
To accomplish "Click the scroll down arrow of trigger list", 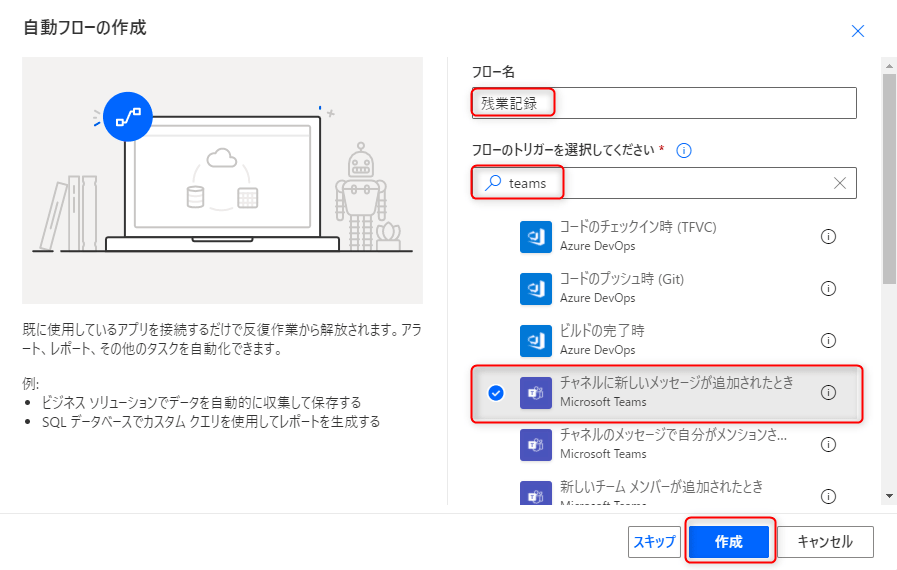I will pyautogui.click(x=889, y=496).
